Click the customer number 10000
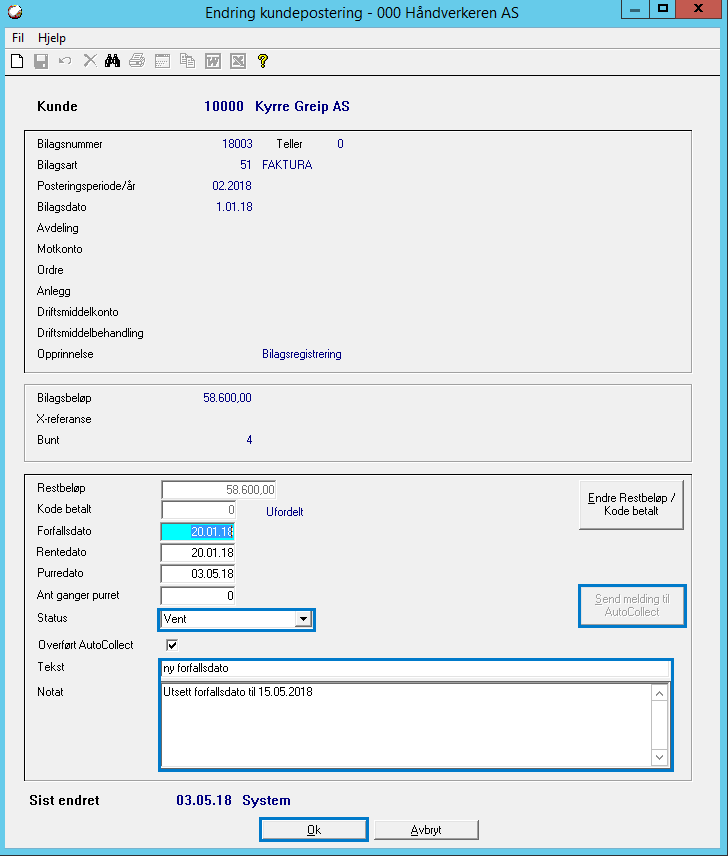Viewport: 728px width, 856px height. (x=224, y=106)
